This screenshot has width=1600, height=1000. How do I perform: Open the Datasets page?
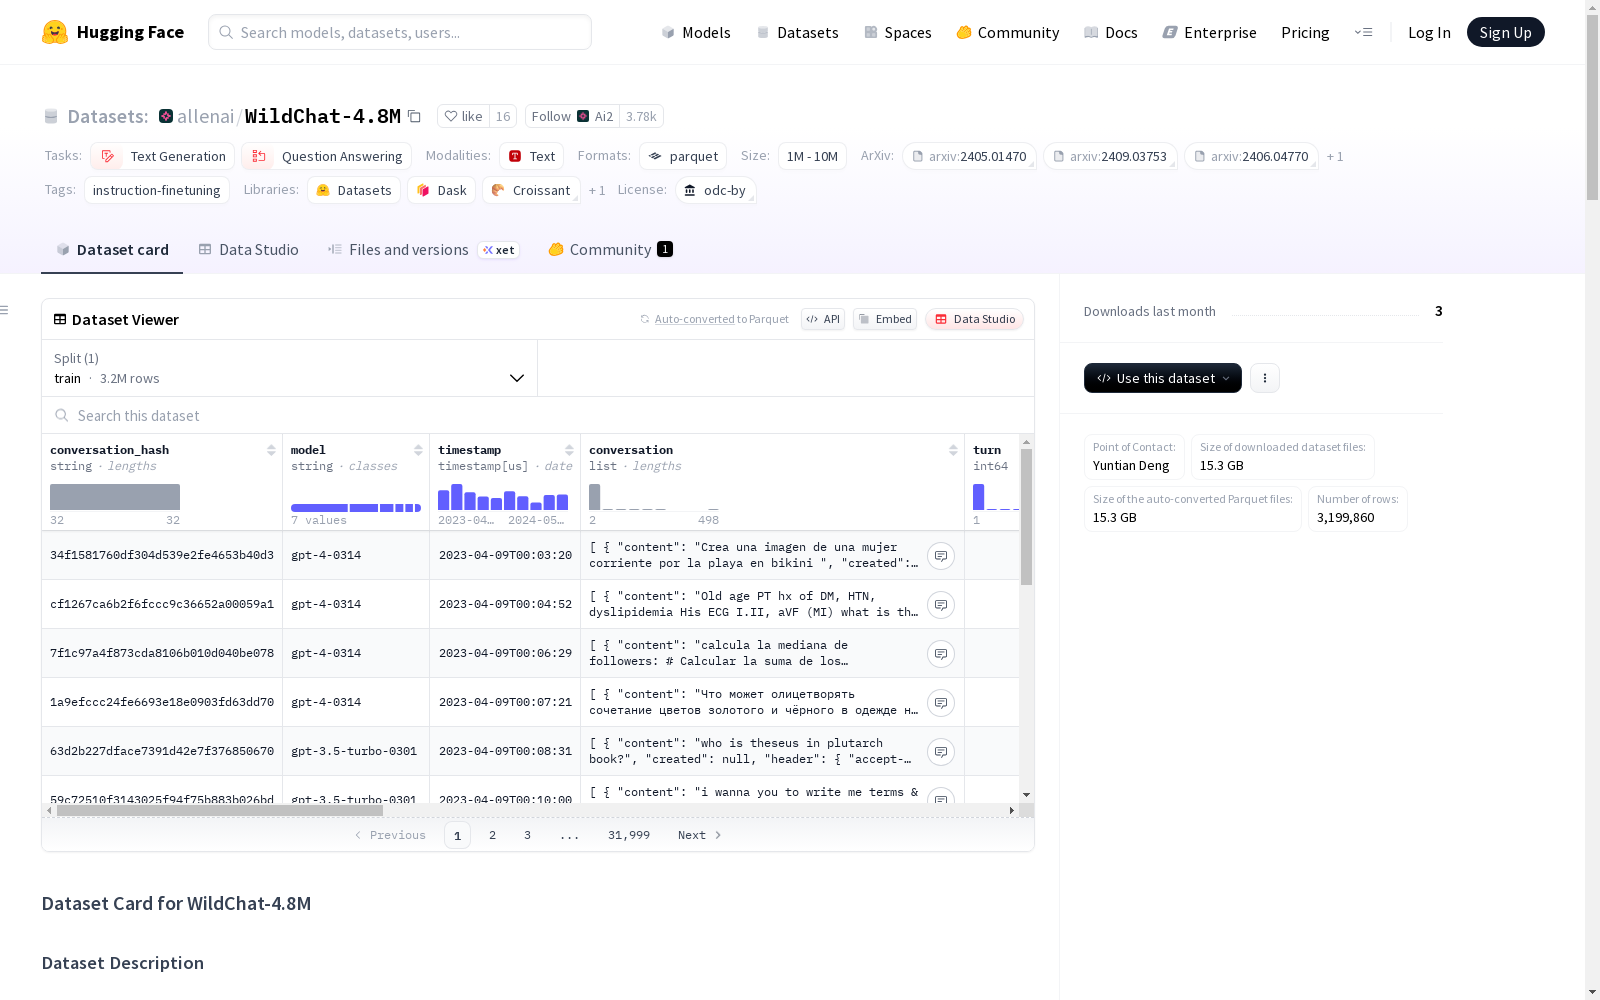797,32
